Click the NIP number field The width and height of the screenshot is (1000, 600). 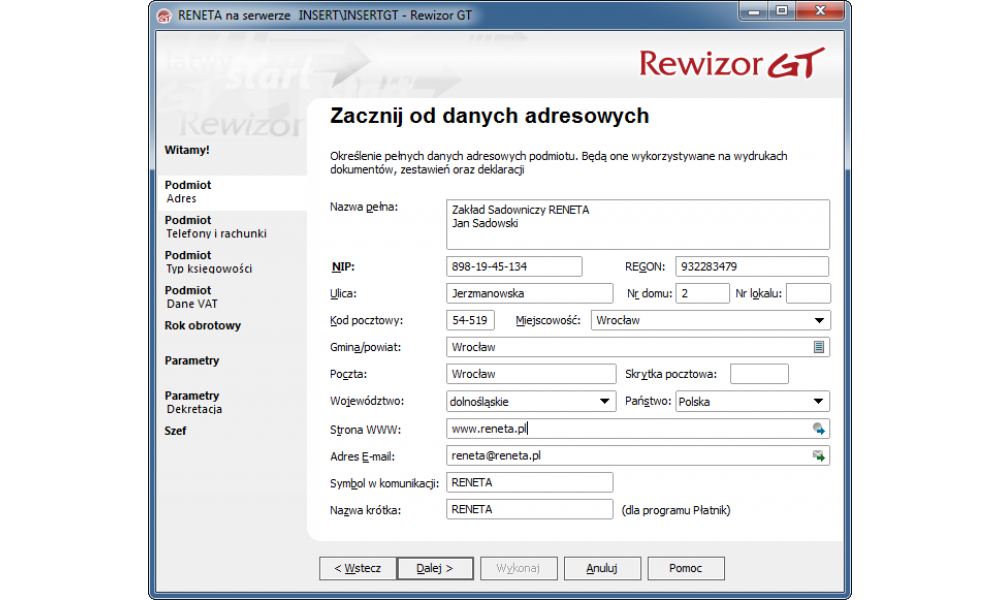514,267
